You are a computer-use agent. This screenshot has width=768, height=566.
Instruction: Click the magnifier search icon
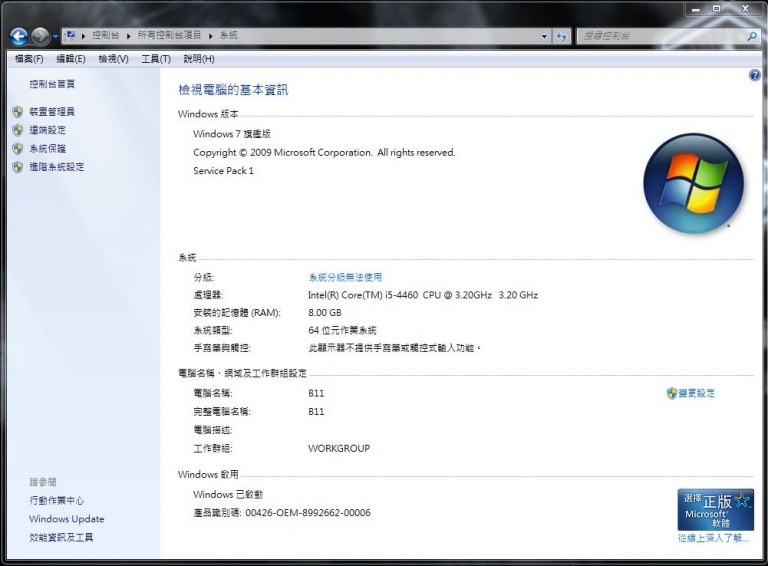click(x=752, y=36)
